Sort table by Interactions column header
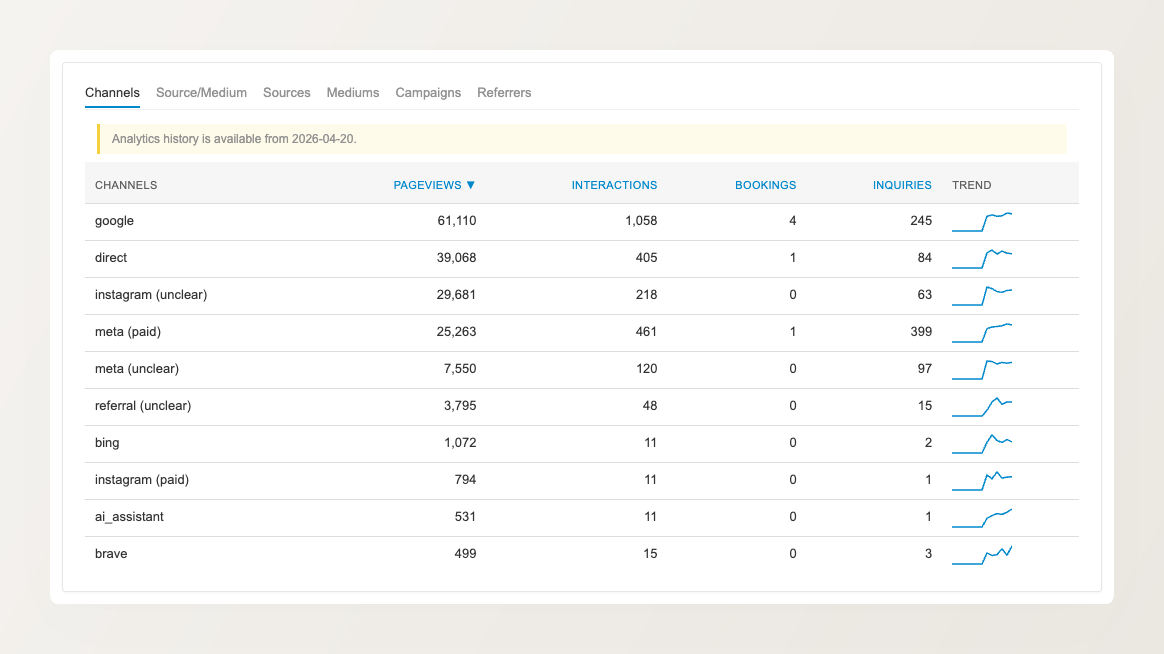This screenshot has height=654, width=1164. [614, 185]
